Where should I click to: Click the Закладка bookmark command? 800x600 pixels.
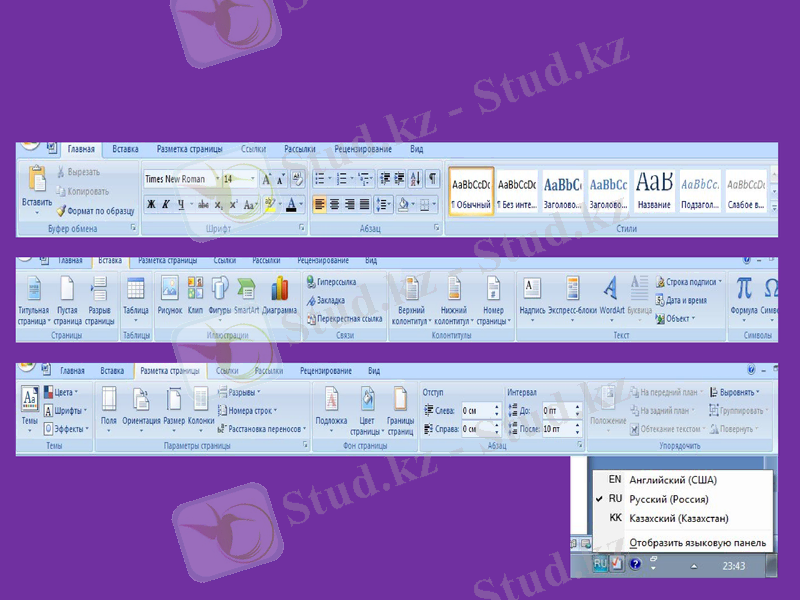point(326,301)
